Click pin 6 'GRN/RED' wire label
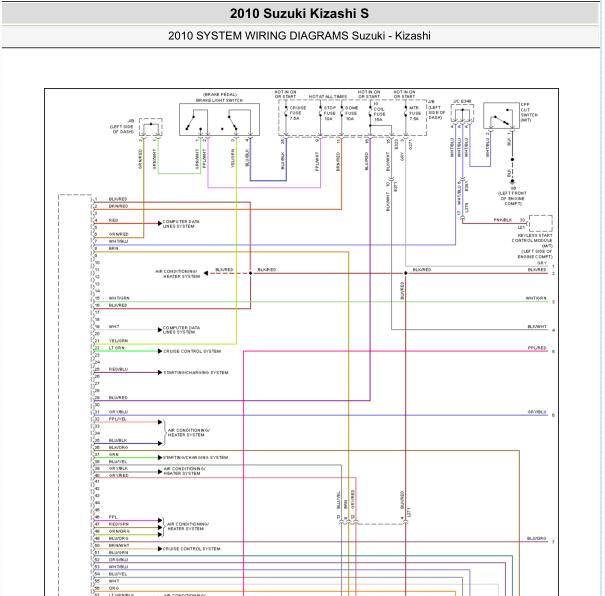This screenshot has width=605, height=596. point(118,234)
